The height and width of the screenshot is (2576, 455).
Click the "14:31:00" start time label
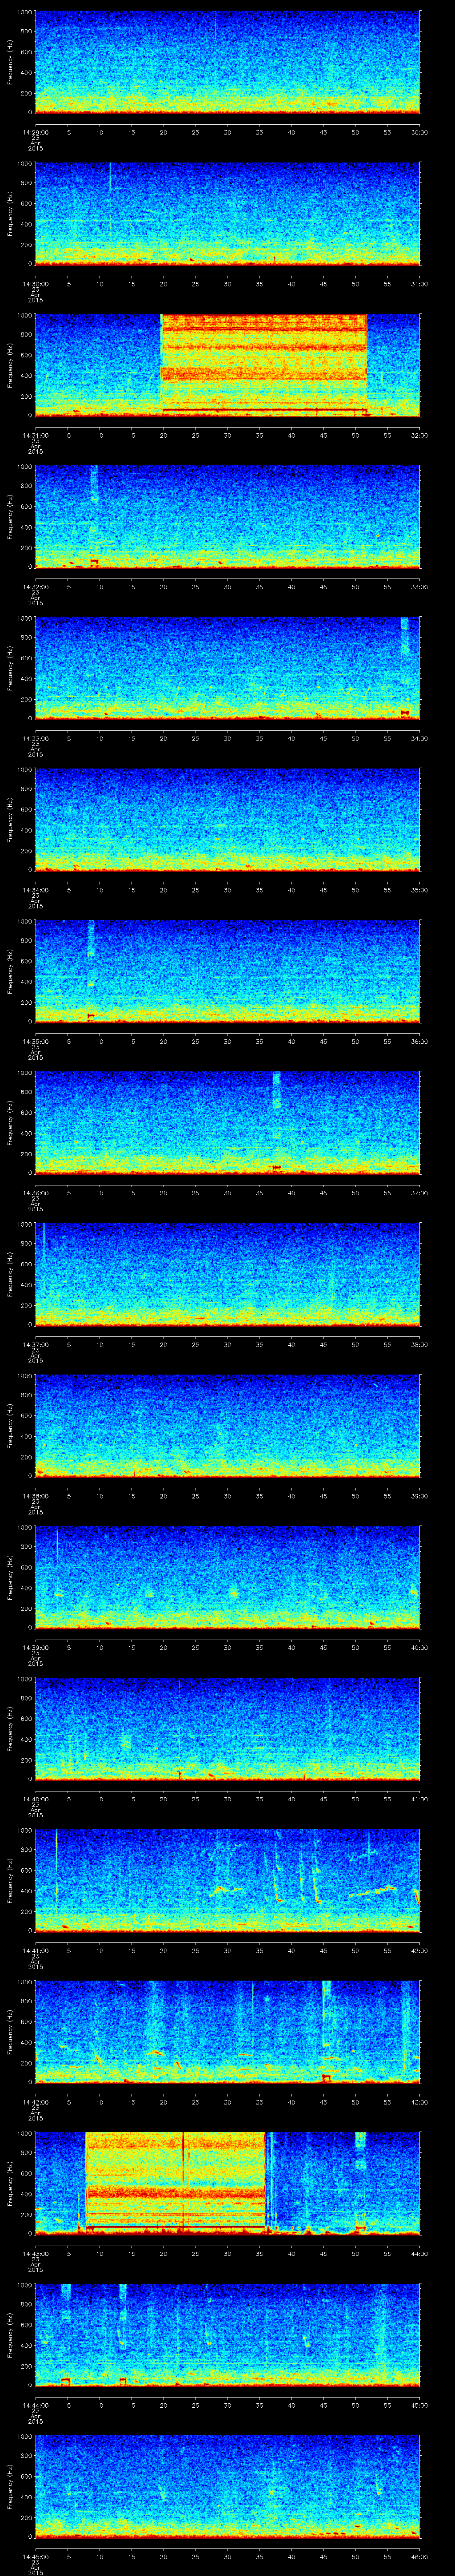[35, 435]
